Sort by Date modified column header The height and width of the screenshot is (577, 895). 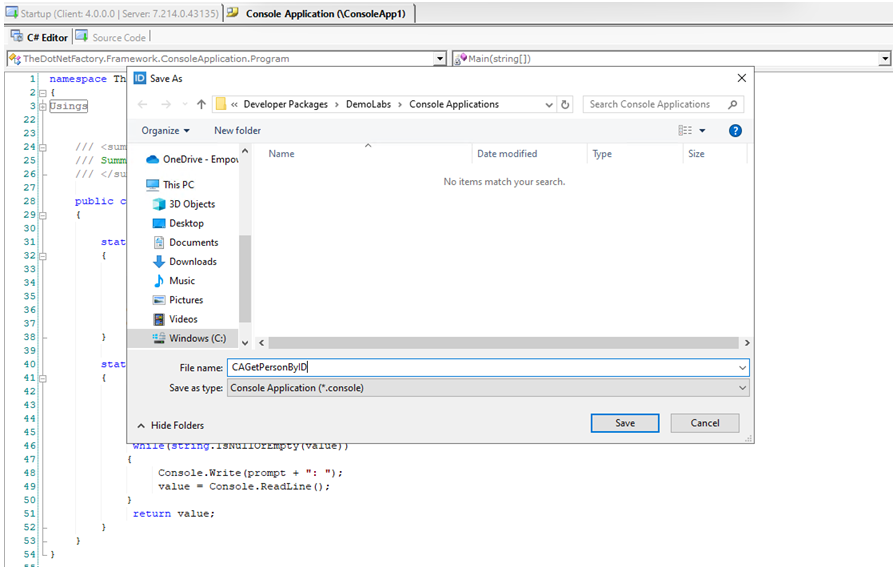tap(507, 154)
